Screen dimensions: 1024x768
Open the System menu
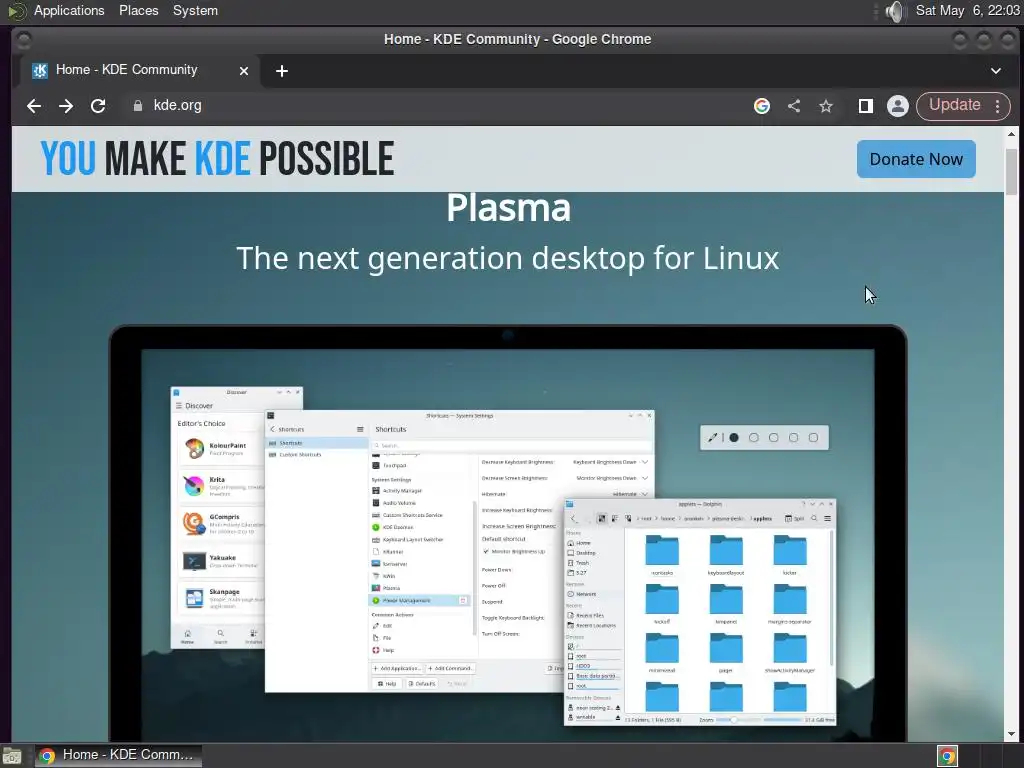[x=195, y=10]
